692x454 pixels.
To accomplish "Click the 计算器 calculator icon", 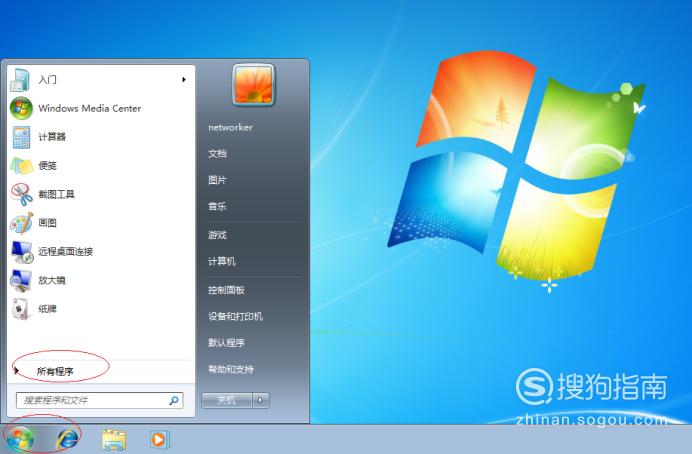I will (21, 137).
